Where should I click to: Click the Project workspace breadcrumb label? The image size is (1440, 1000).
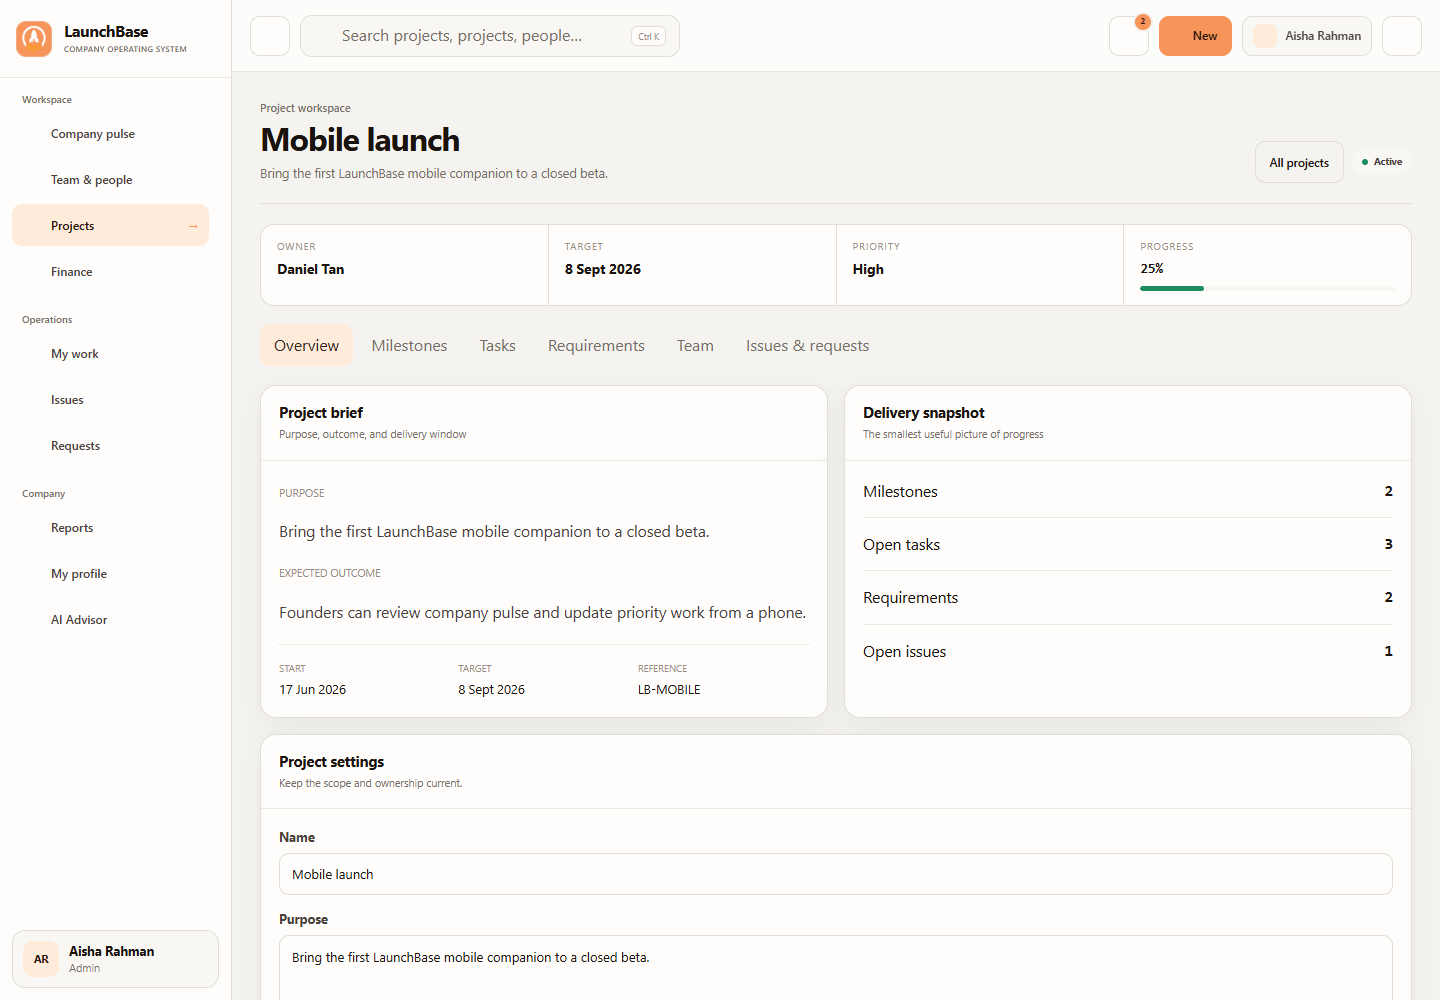(x=305, y=108)
